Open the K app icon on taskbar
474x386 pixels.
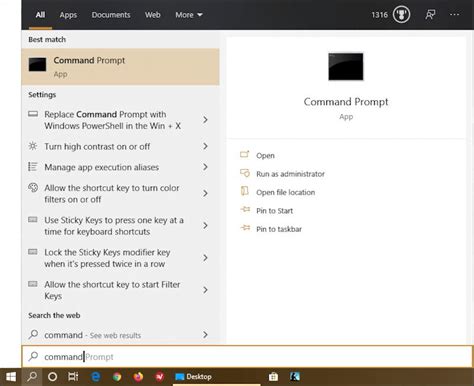[x=295, y=377]
